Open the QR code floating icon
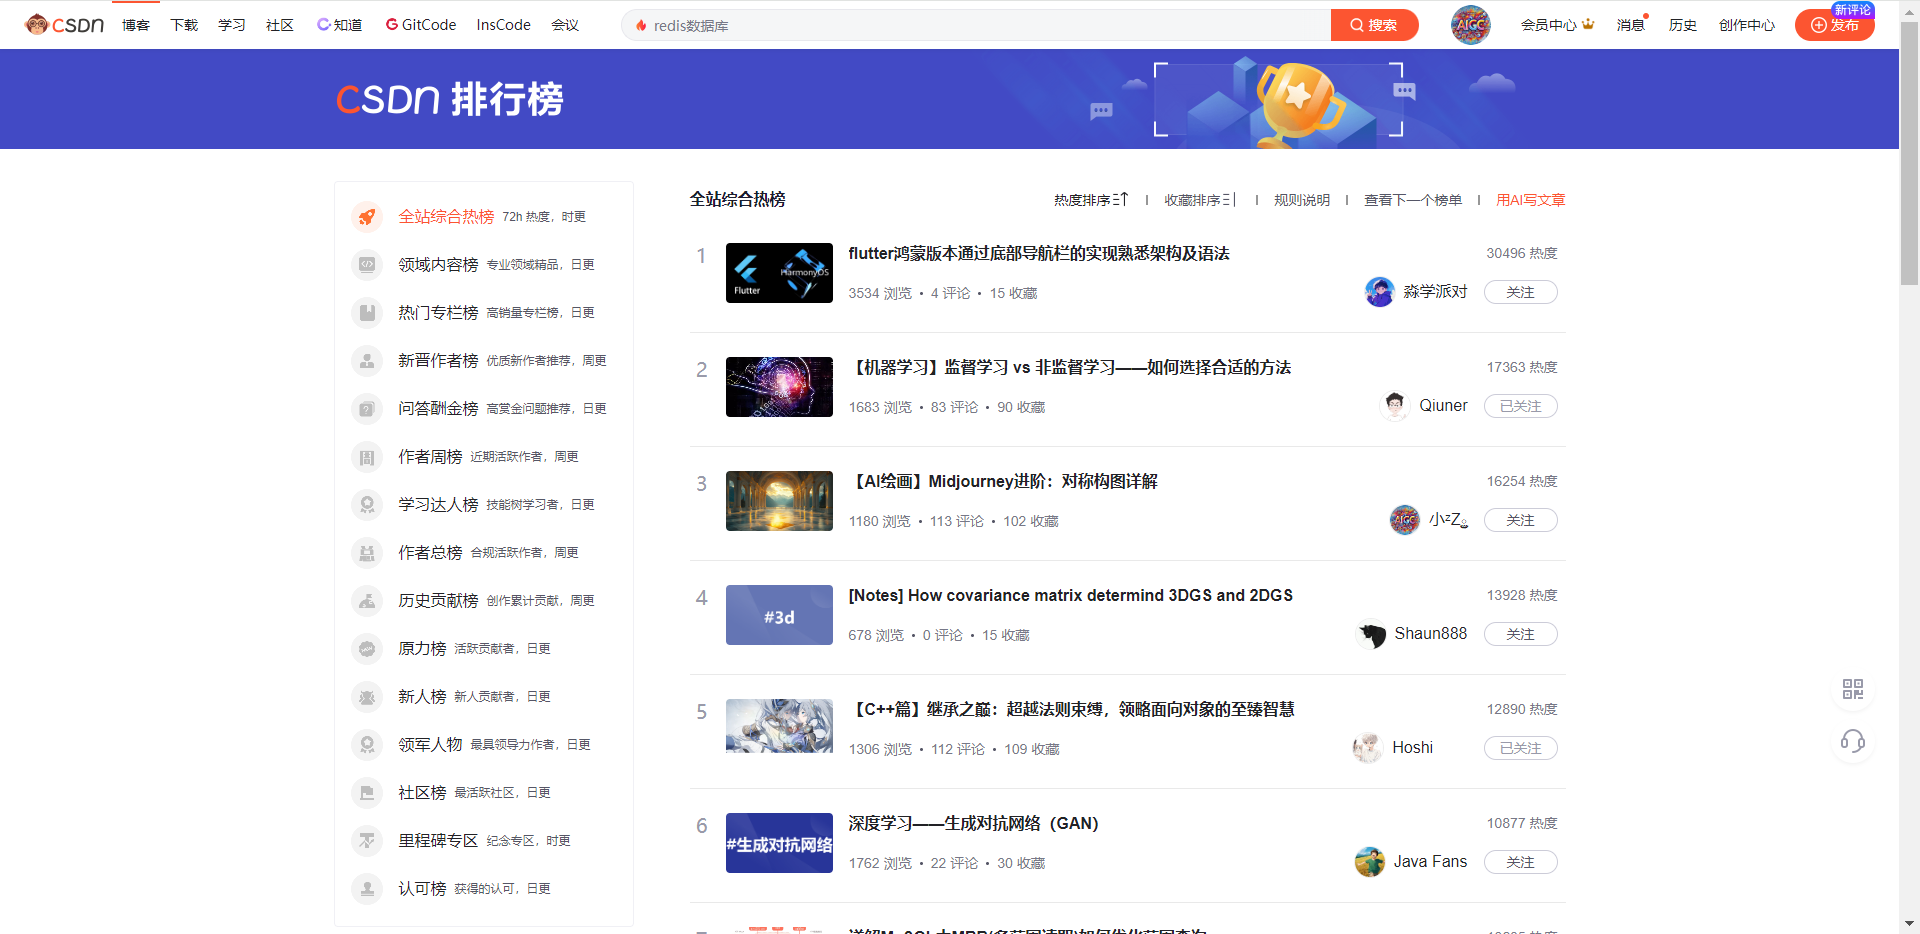 (x=1852, y=689)
